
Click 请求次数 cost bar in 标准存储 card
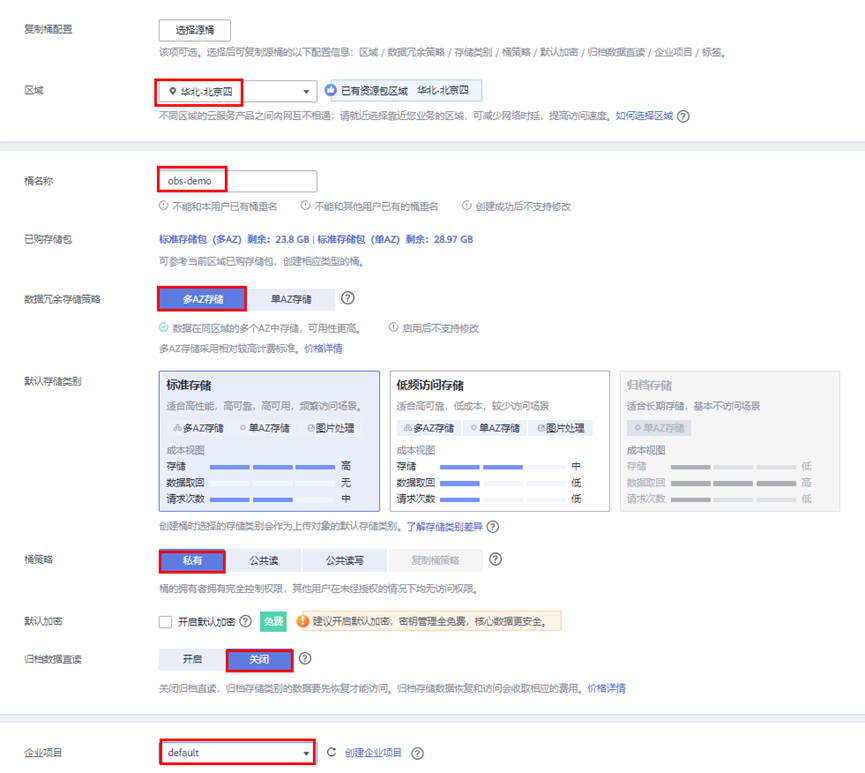pos(273,499)
